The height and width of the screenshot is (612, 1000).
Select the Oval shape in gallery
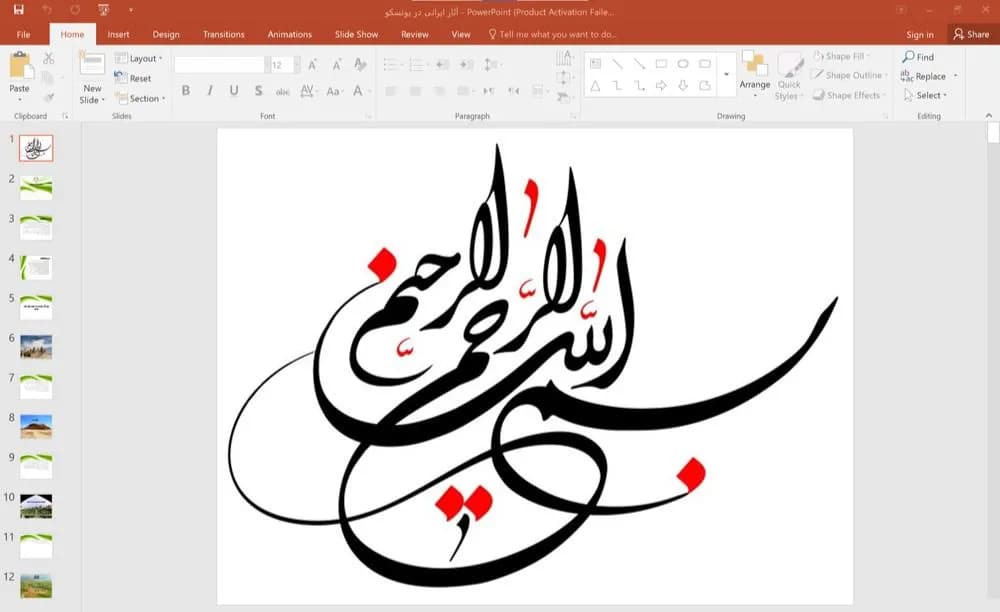click(x=683, y=64)
